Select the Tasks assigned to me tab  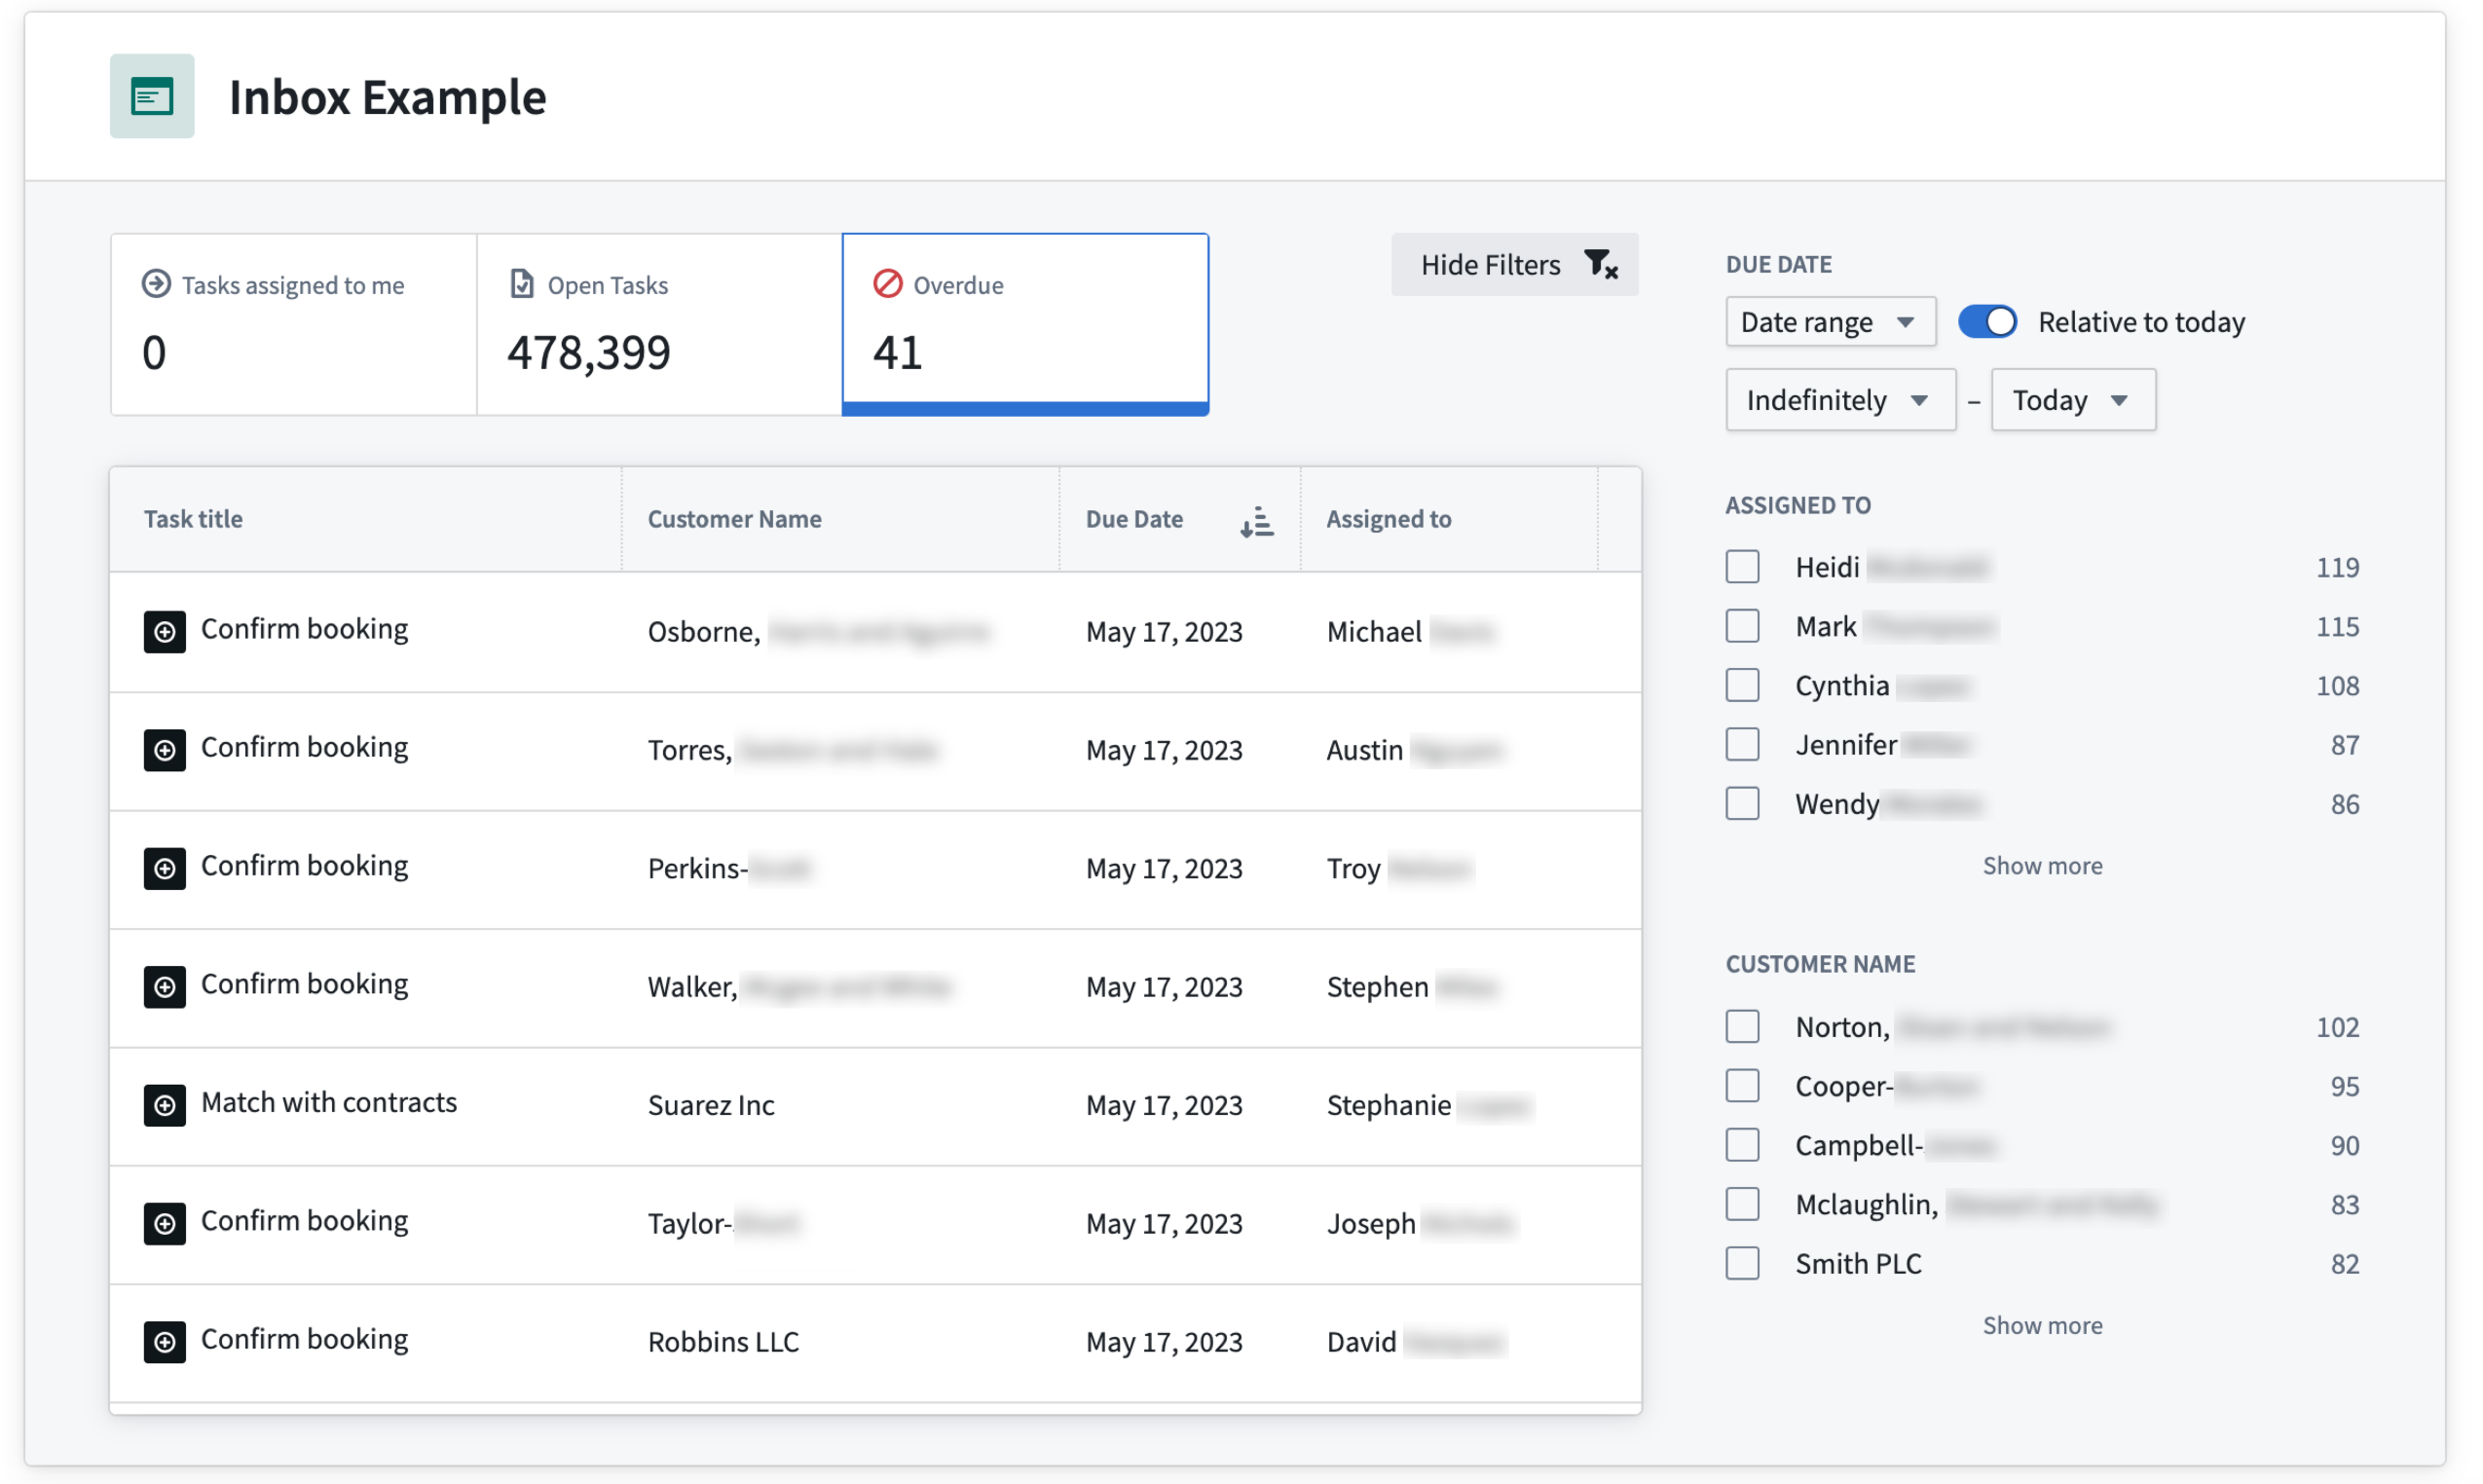point(294,324)
